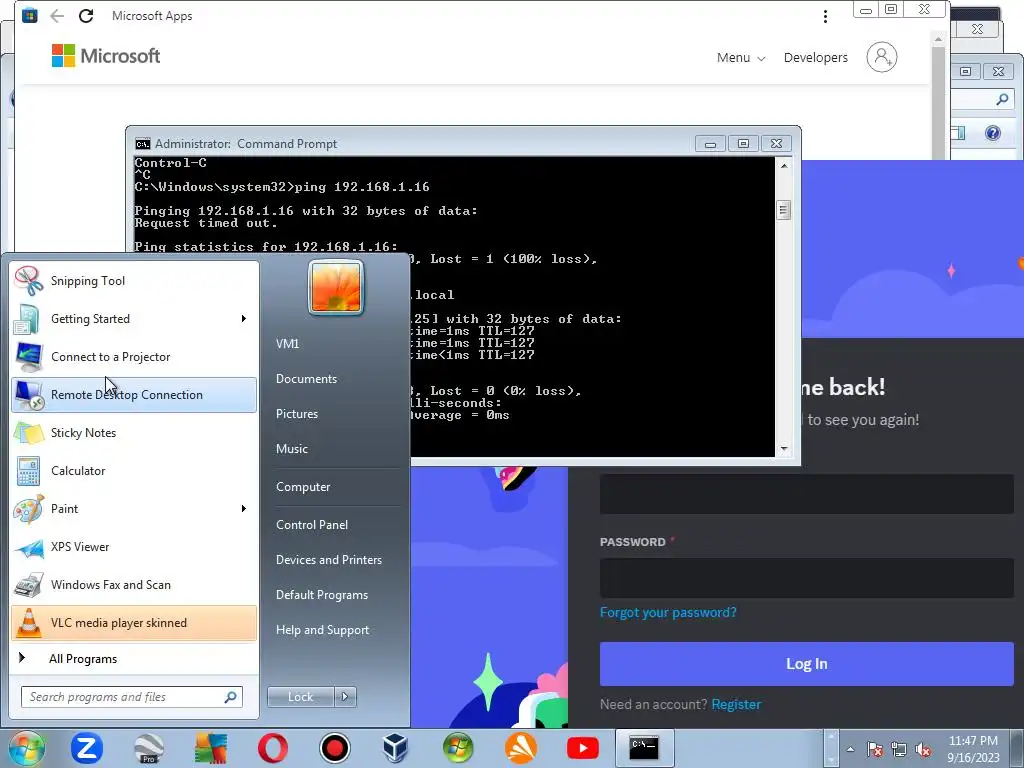Reload the Microsoft Apps page
1024x768 pixels.
(86, 16)
